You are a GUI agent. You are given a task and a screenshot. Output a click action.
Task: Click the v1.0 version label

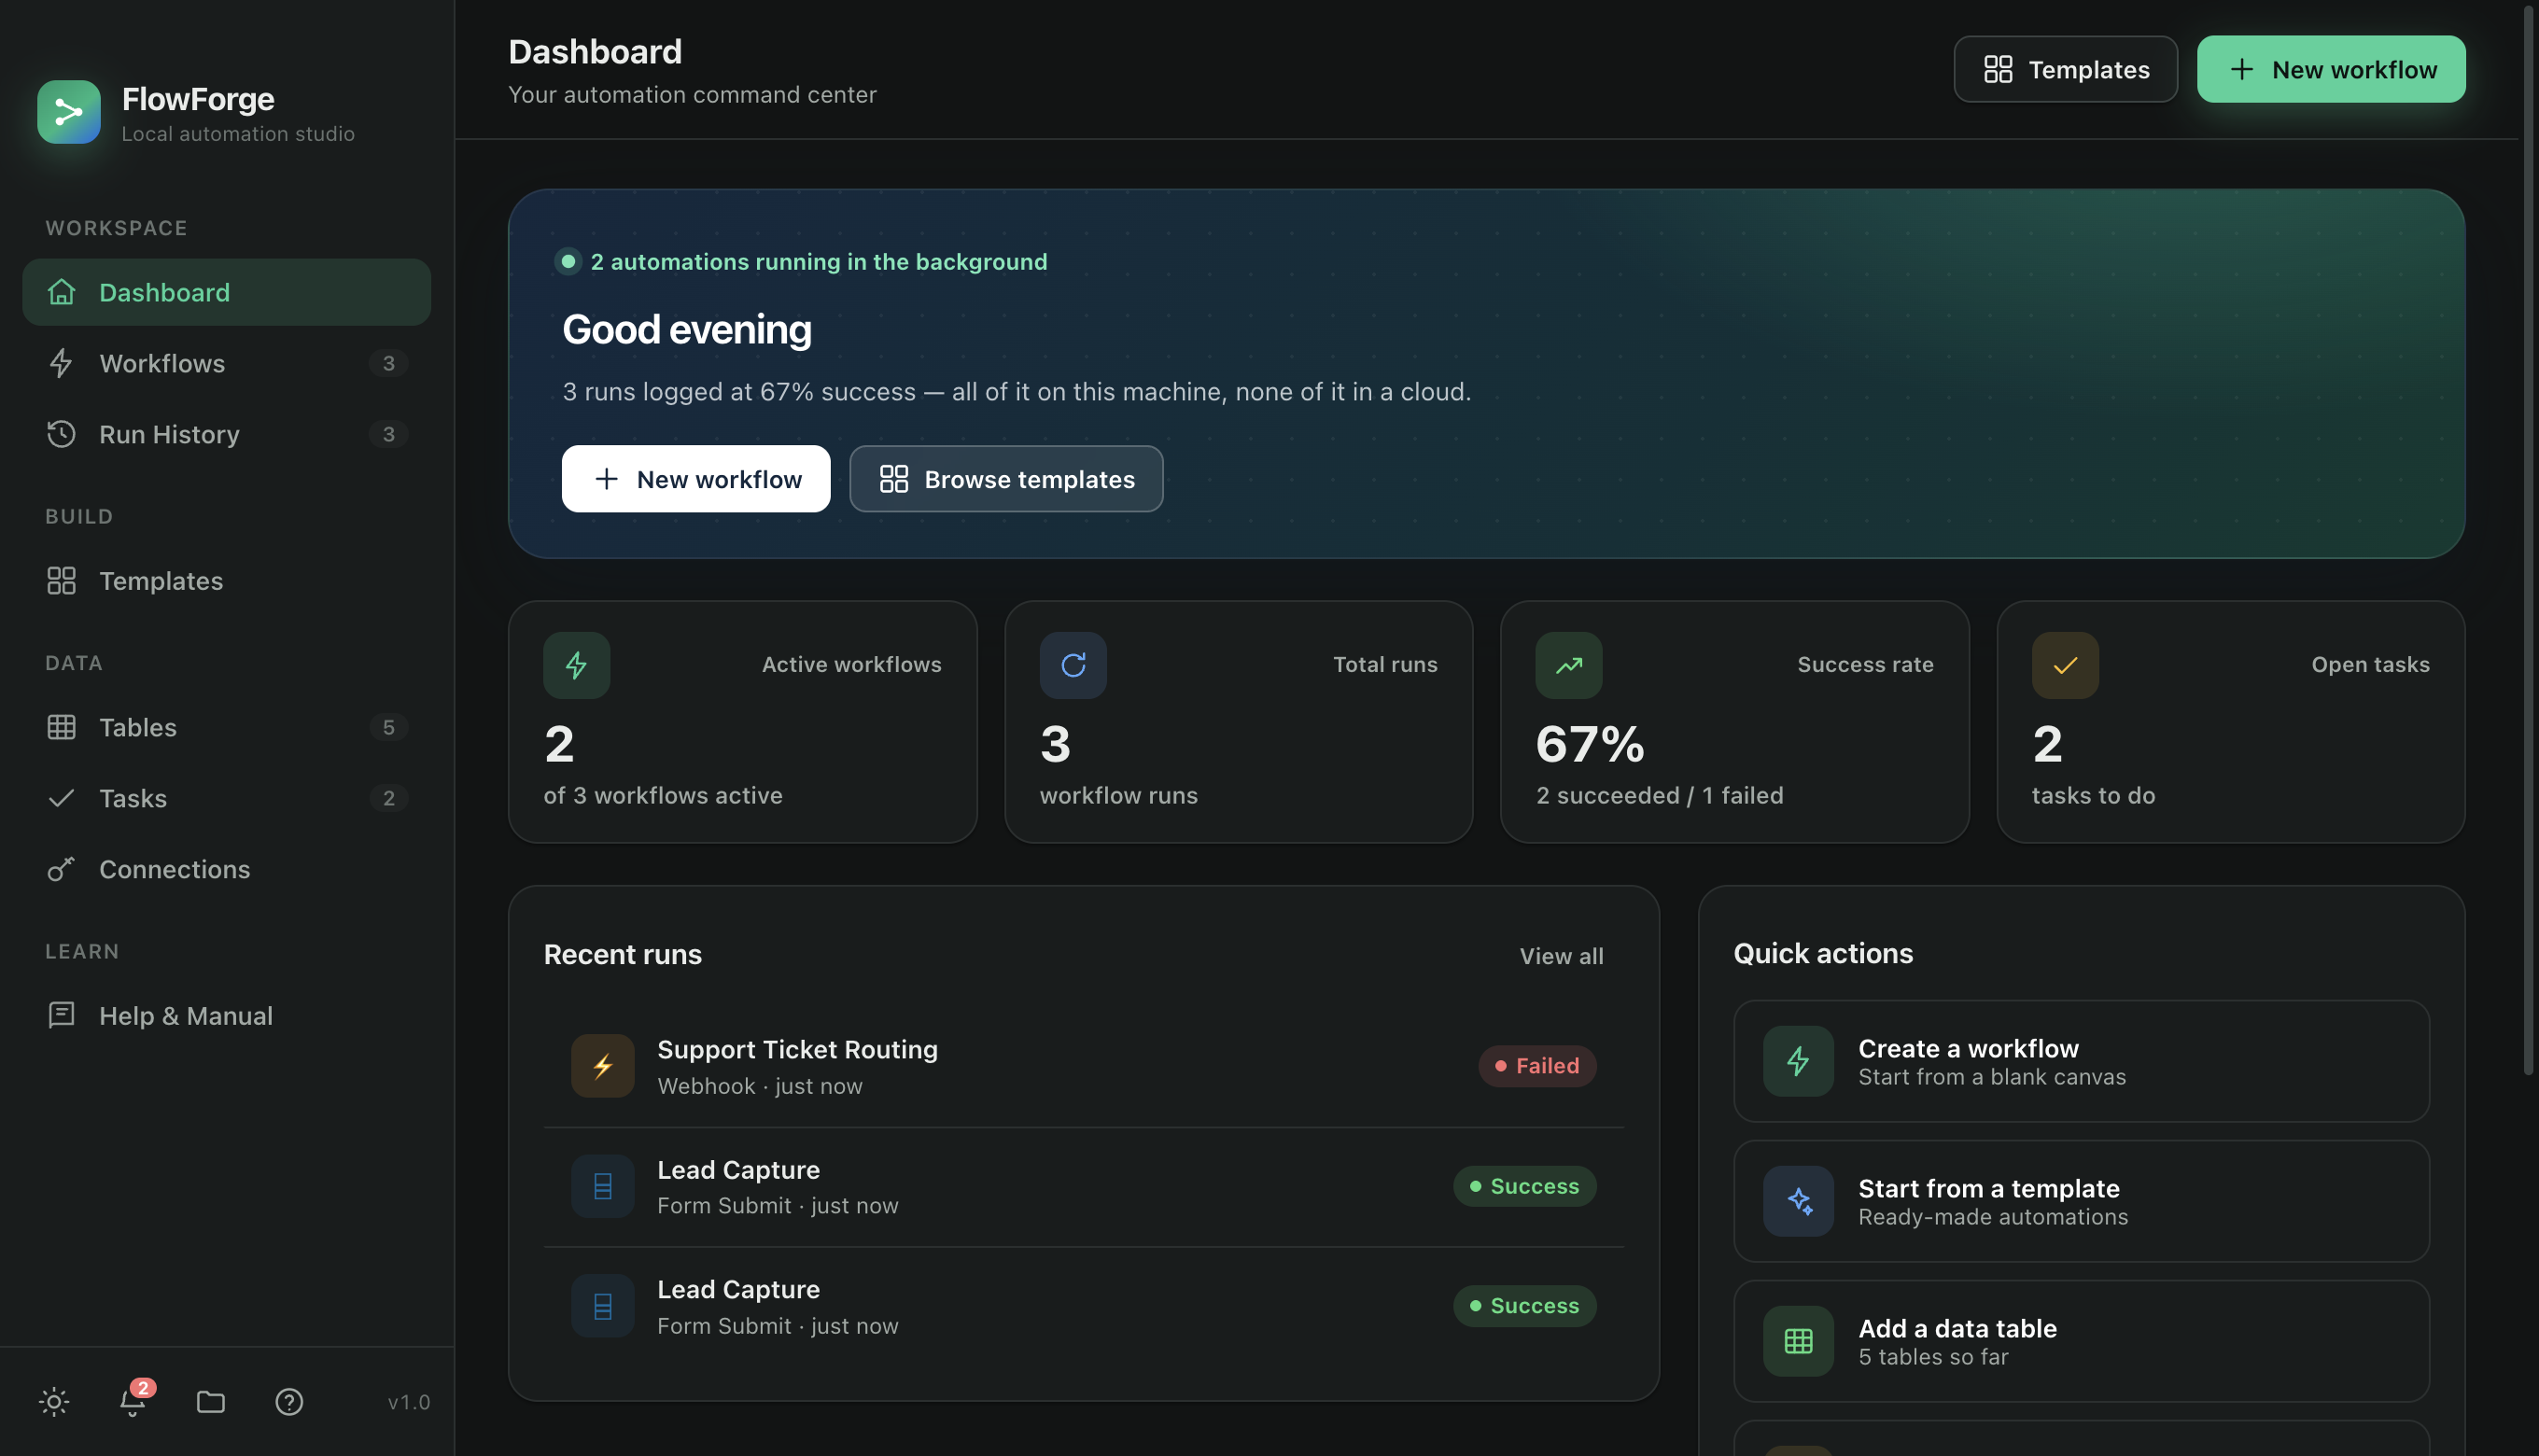409,1402
